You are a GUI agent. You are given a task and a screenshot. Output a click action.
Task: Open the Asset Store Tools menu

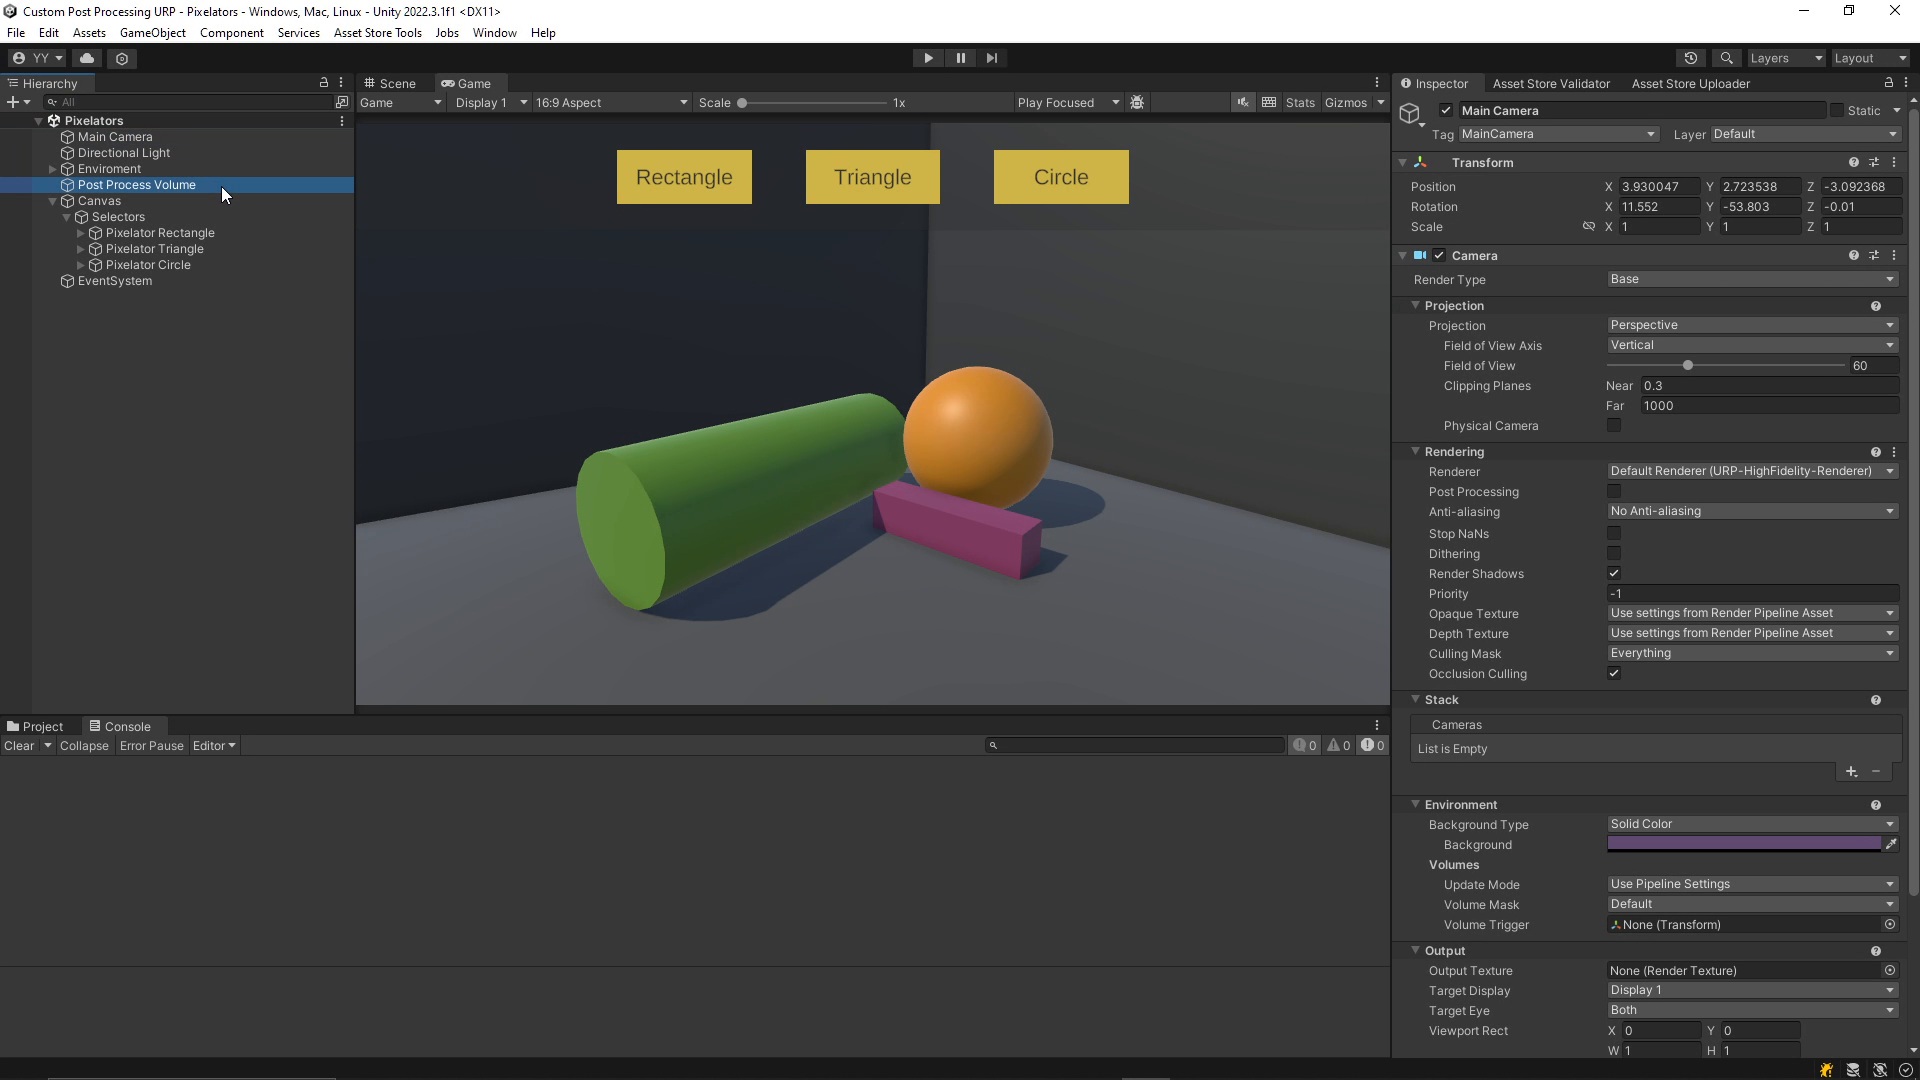coord(377,33)
